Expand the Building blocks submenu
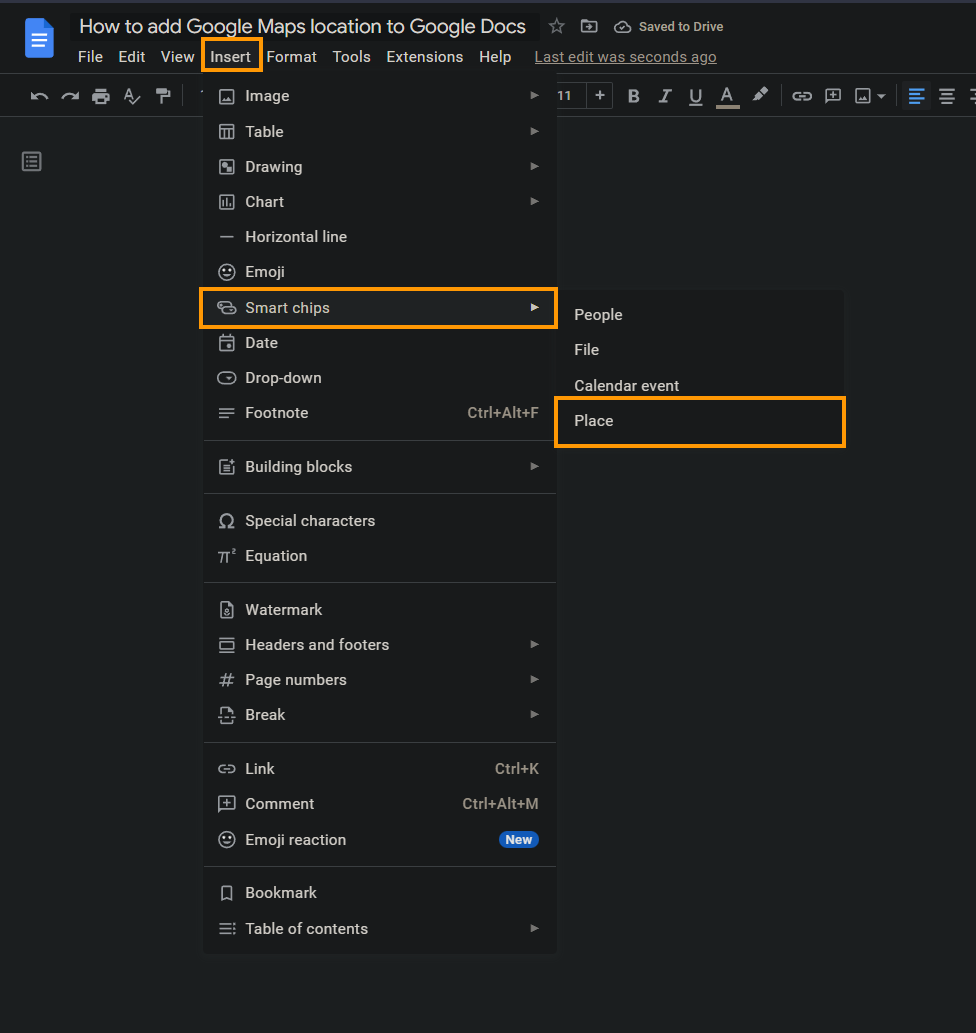The image size is (976, 1033). pyautogui.click(x=380, y=466)
